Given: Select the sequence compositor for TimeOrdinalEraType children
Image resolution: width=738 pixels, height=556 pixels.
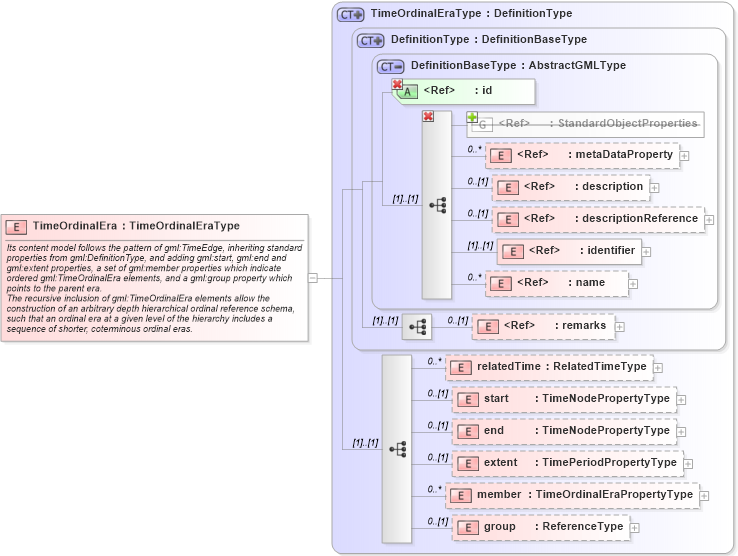Looking at the screenshot, I should (397, 449).
